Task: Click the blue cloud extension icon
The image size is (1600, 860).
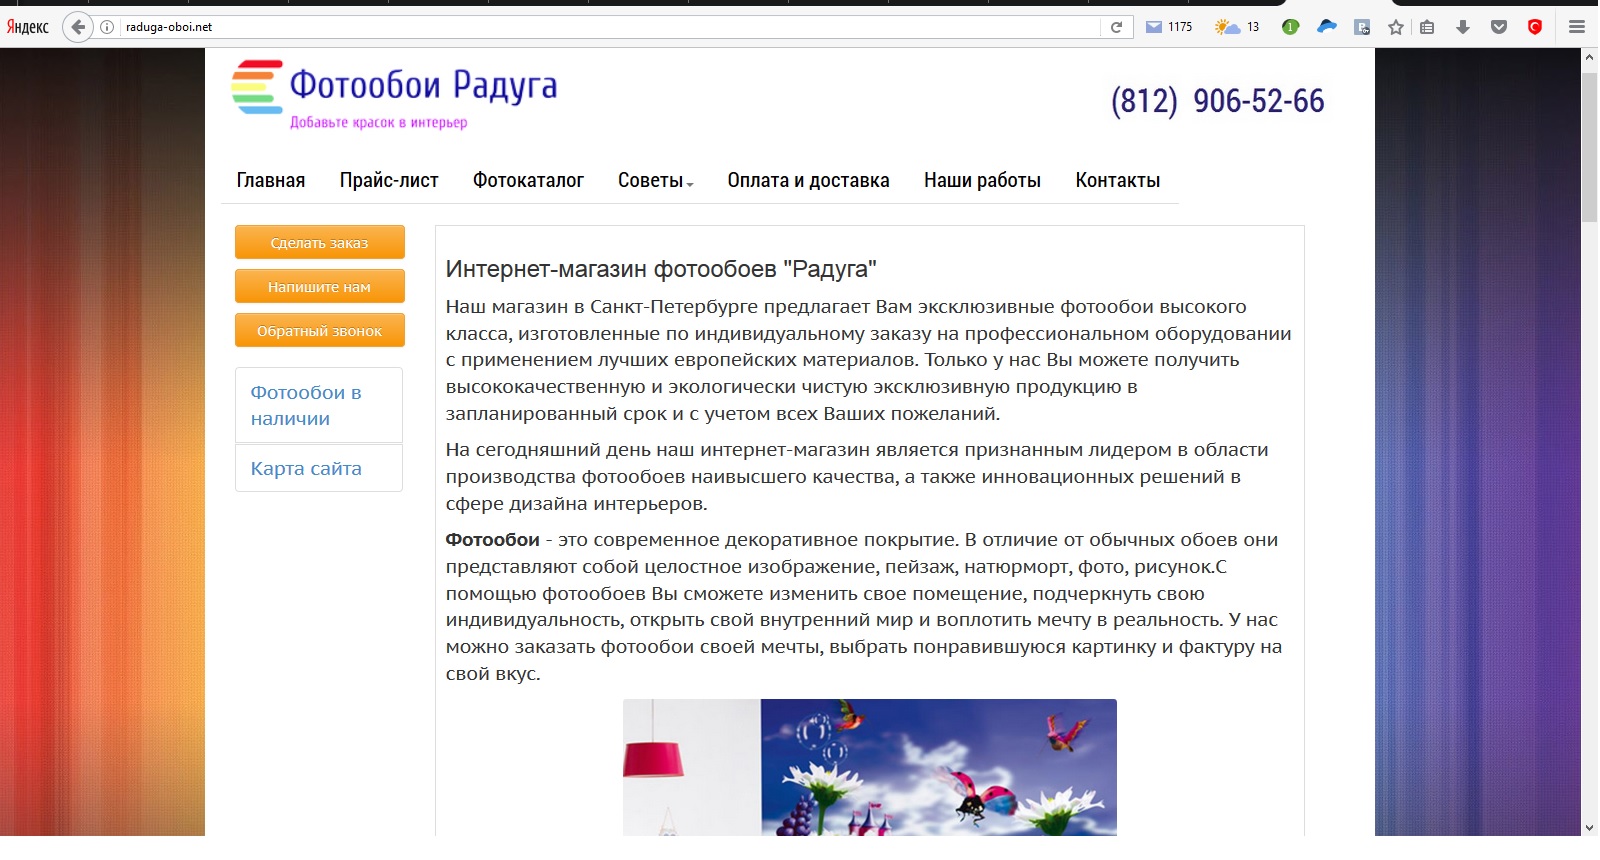Action: 1327,27
